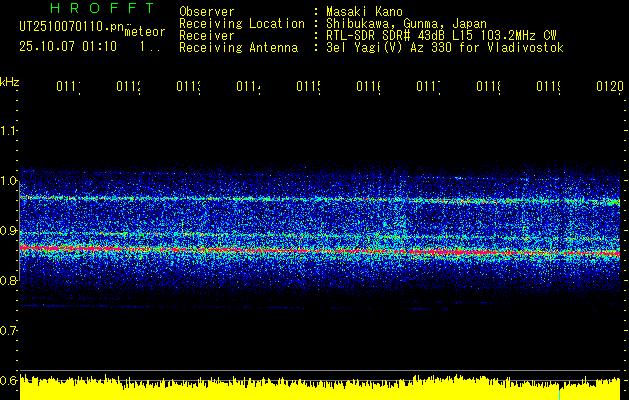Screen dimensions: 629x400
Task: Click the 0114 time marker
Action: [x=248, y=87]
